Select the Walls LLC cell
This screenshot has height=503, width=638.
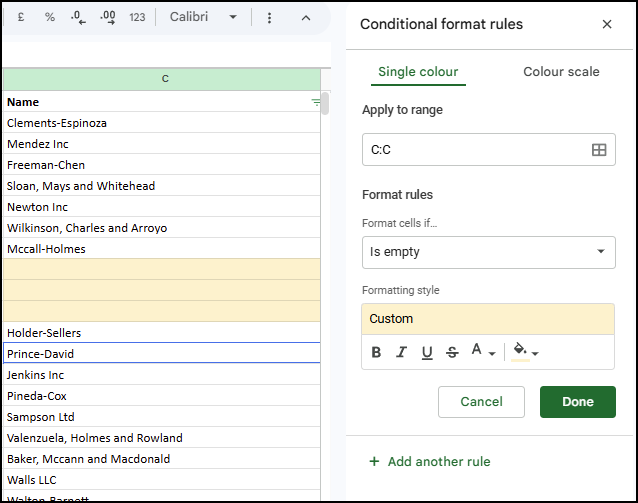[x=162, y=480]
